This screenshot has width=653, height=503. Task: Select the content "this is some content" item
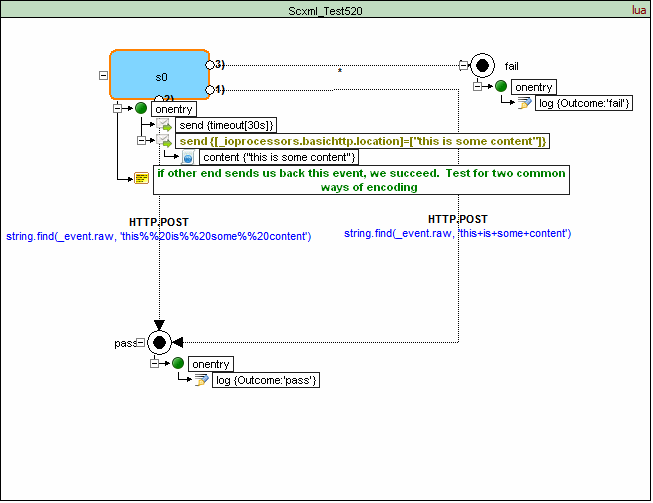278,158
